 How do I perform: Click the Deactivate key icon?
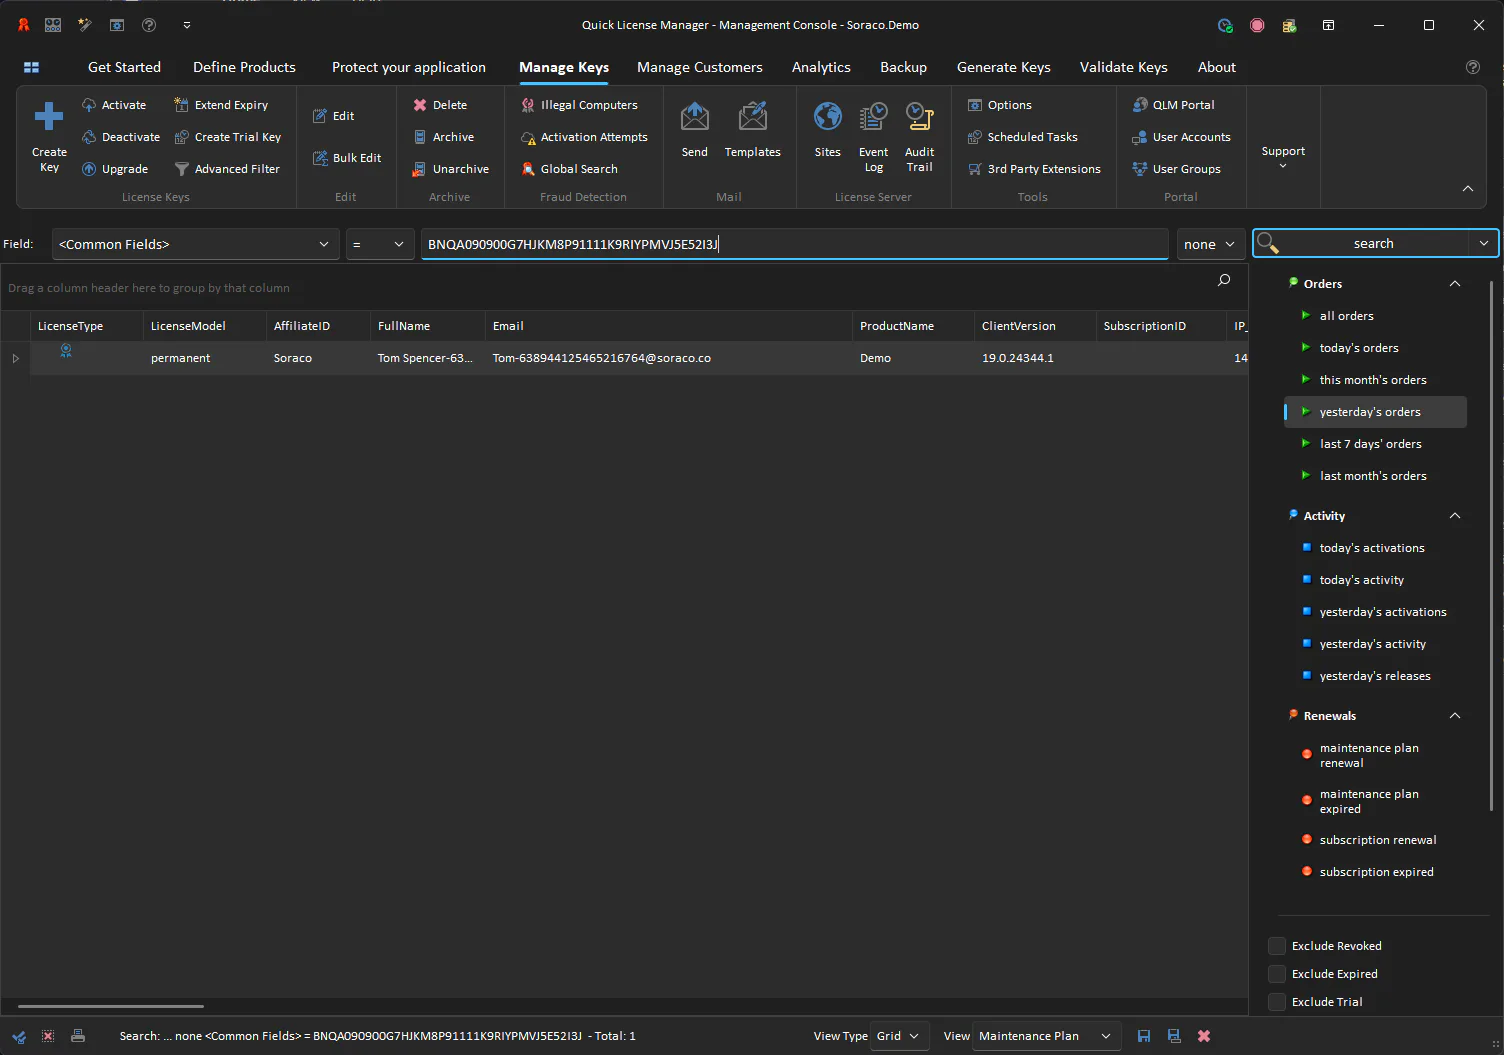(89, 137)
